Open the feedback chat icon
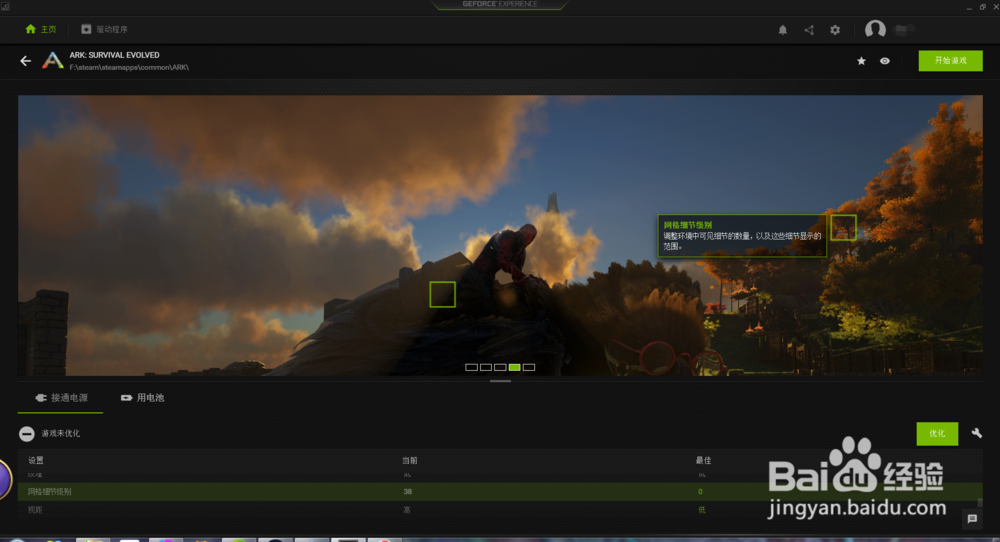The image size is (1000, 542). (972, 518)
